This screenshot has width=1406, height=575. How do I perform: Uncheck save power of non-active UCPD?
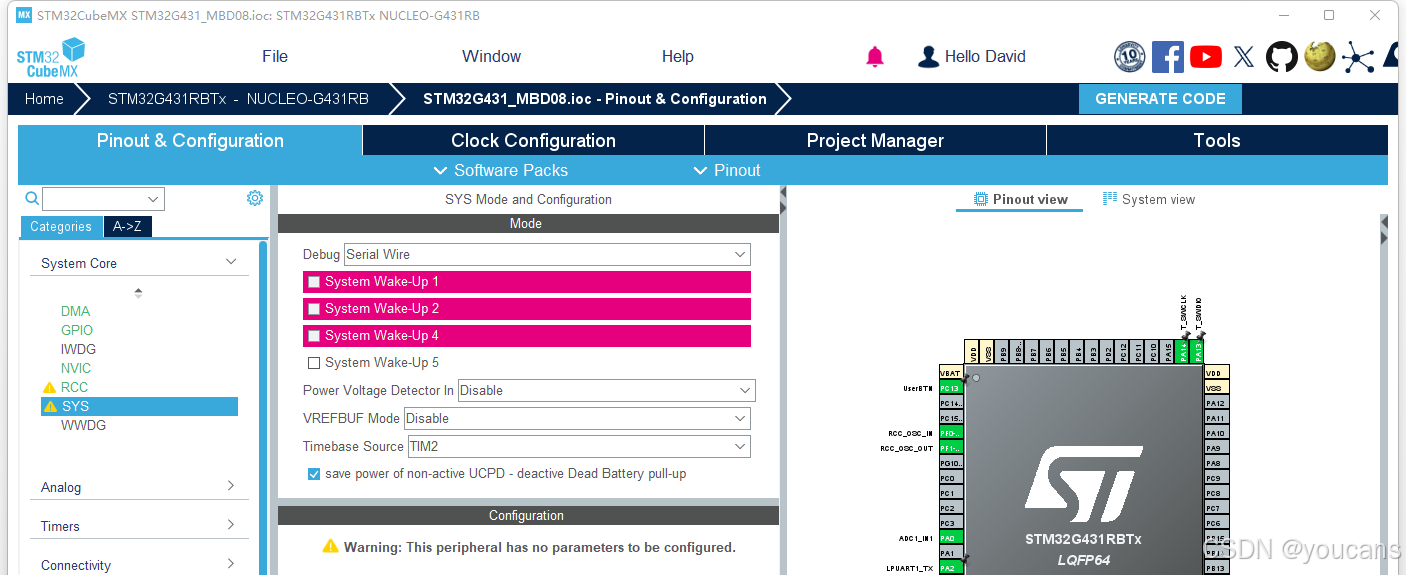(314, 474)
